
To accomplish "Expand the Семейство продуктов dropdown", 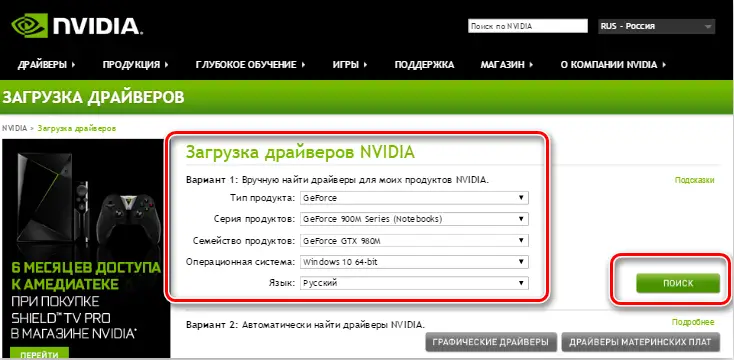I will [414, 241].
